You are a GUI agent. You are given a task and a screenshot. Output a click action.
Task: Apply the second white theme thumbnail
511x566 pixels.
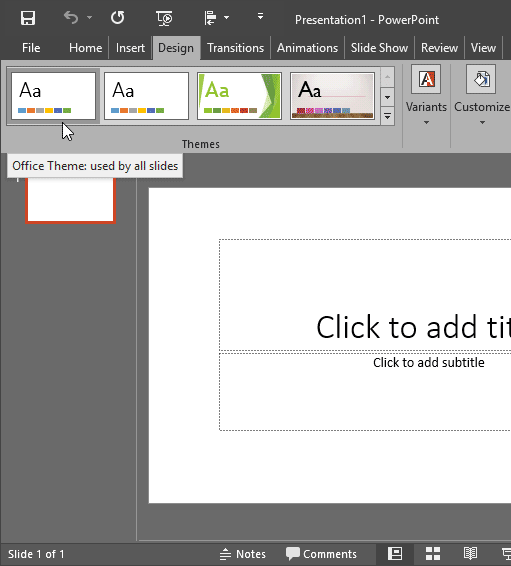147,96
